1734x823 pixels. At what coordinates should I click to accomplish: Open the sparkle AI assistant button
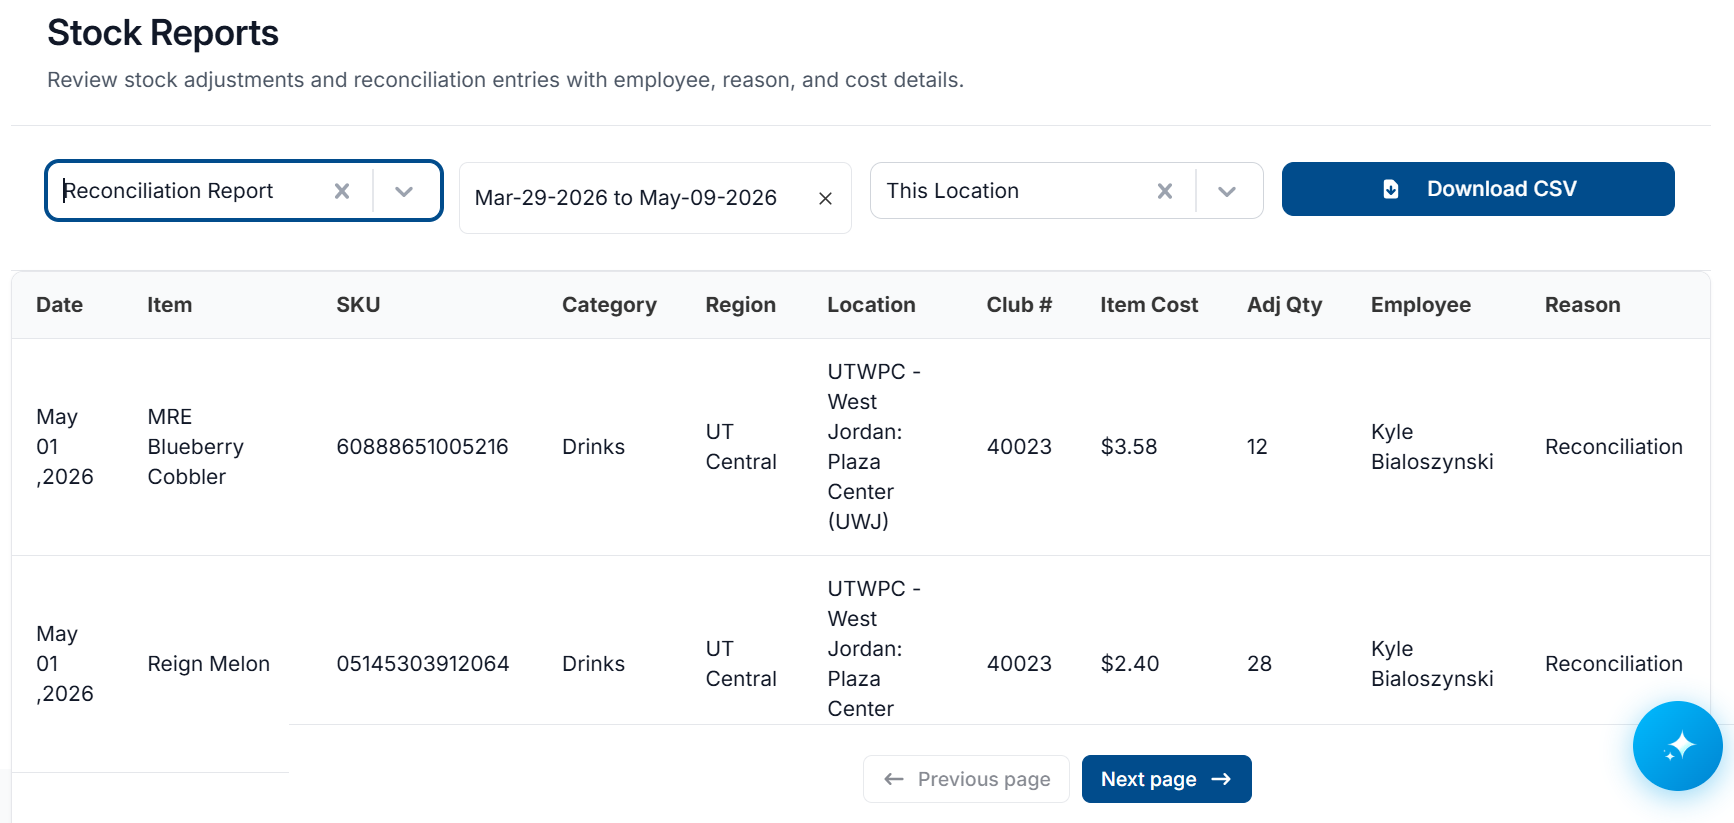point(1678,746)
